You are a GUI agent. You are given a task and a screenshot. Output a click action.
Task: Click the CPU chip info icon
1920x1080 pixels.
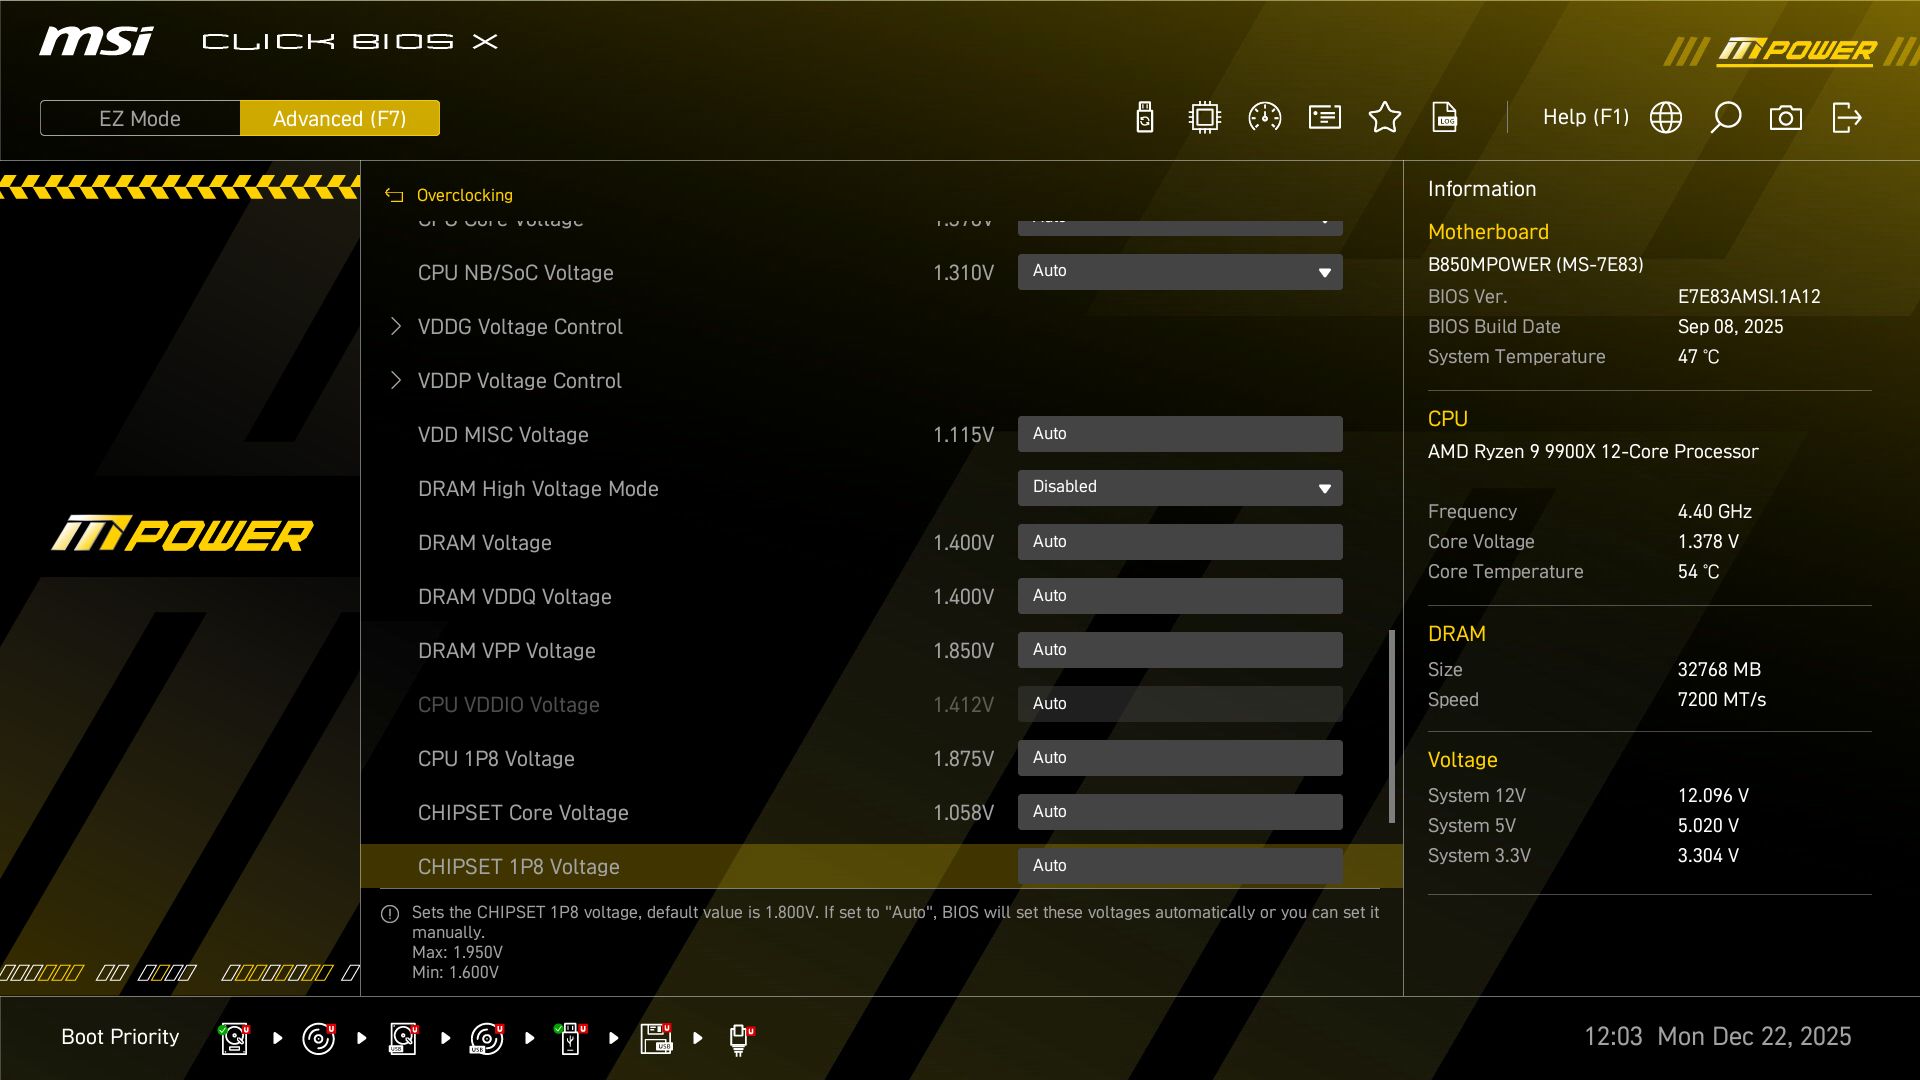pos(1204,118)
